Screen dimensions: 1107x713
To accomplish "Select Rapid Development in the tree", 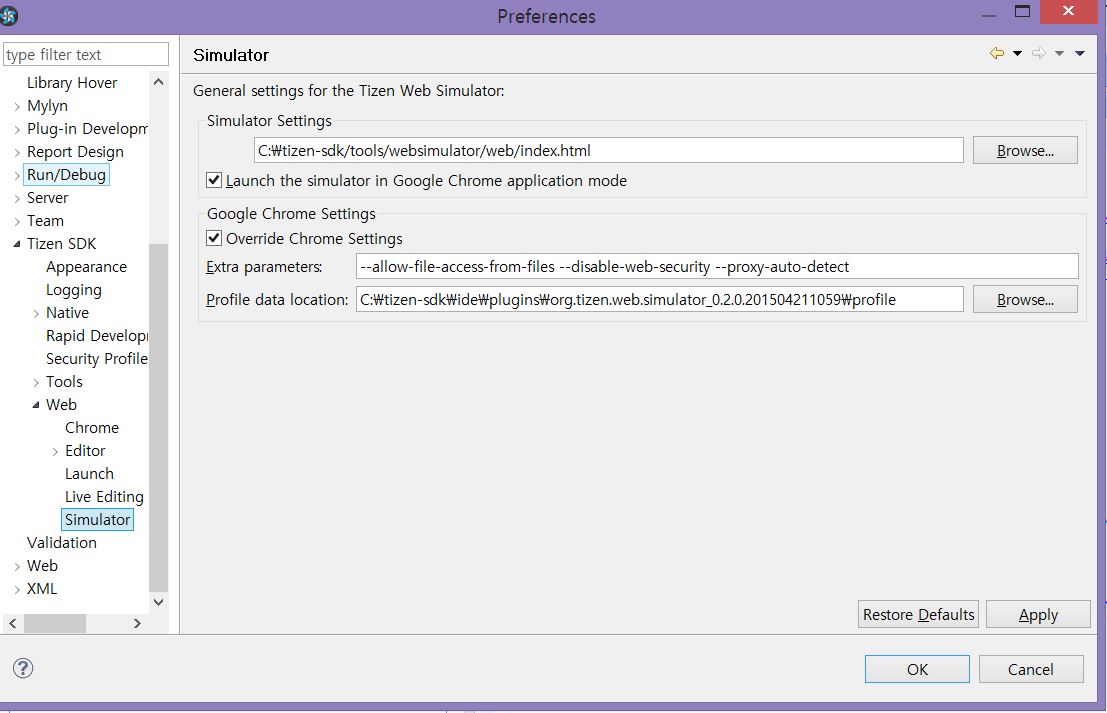I will coord(97,336).
